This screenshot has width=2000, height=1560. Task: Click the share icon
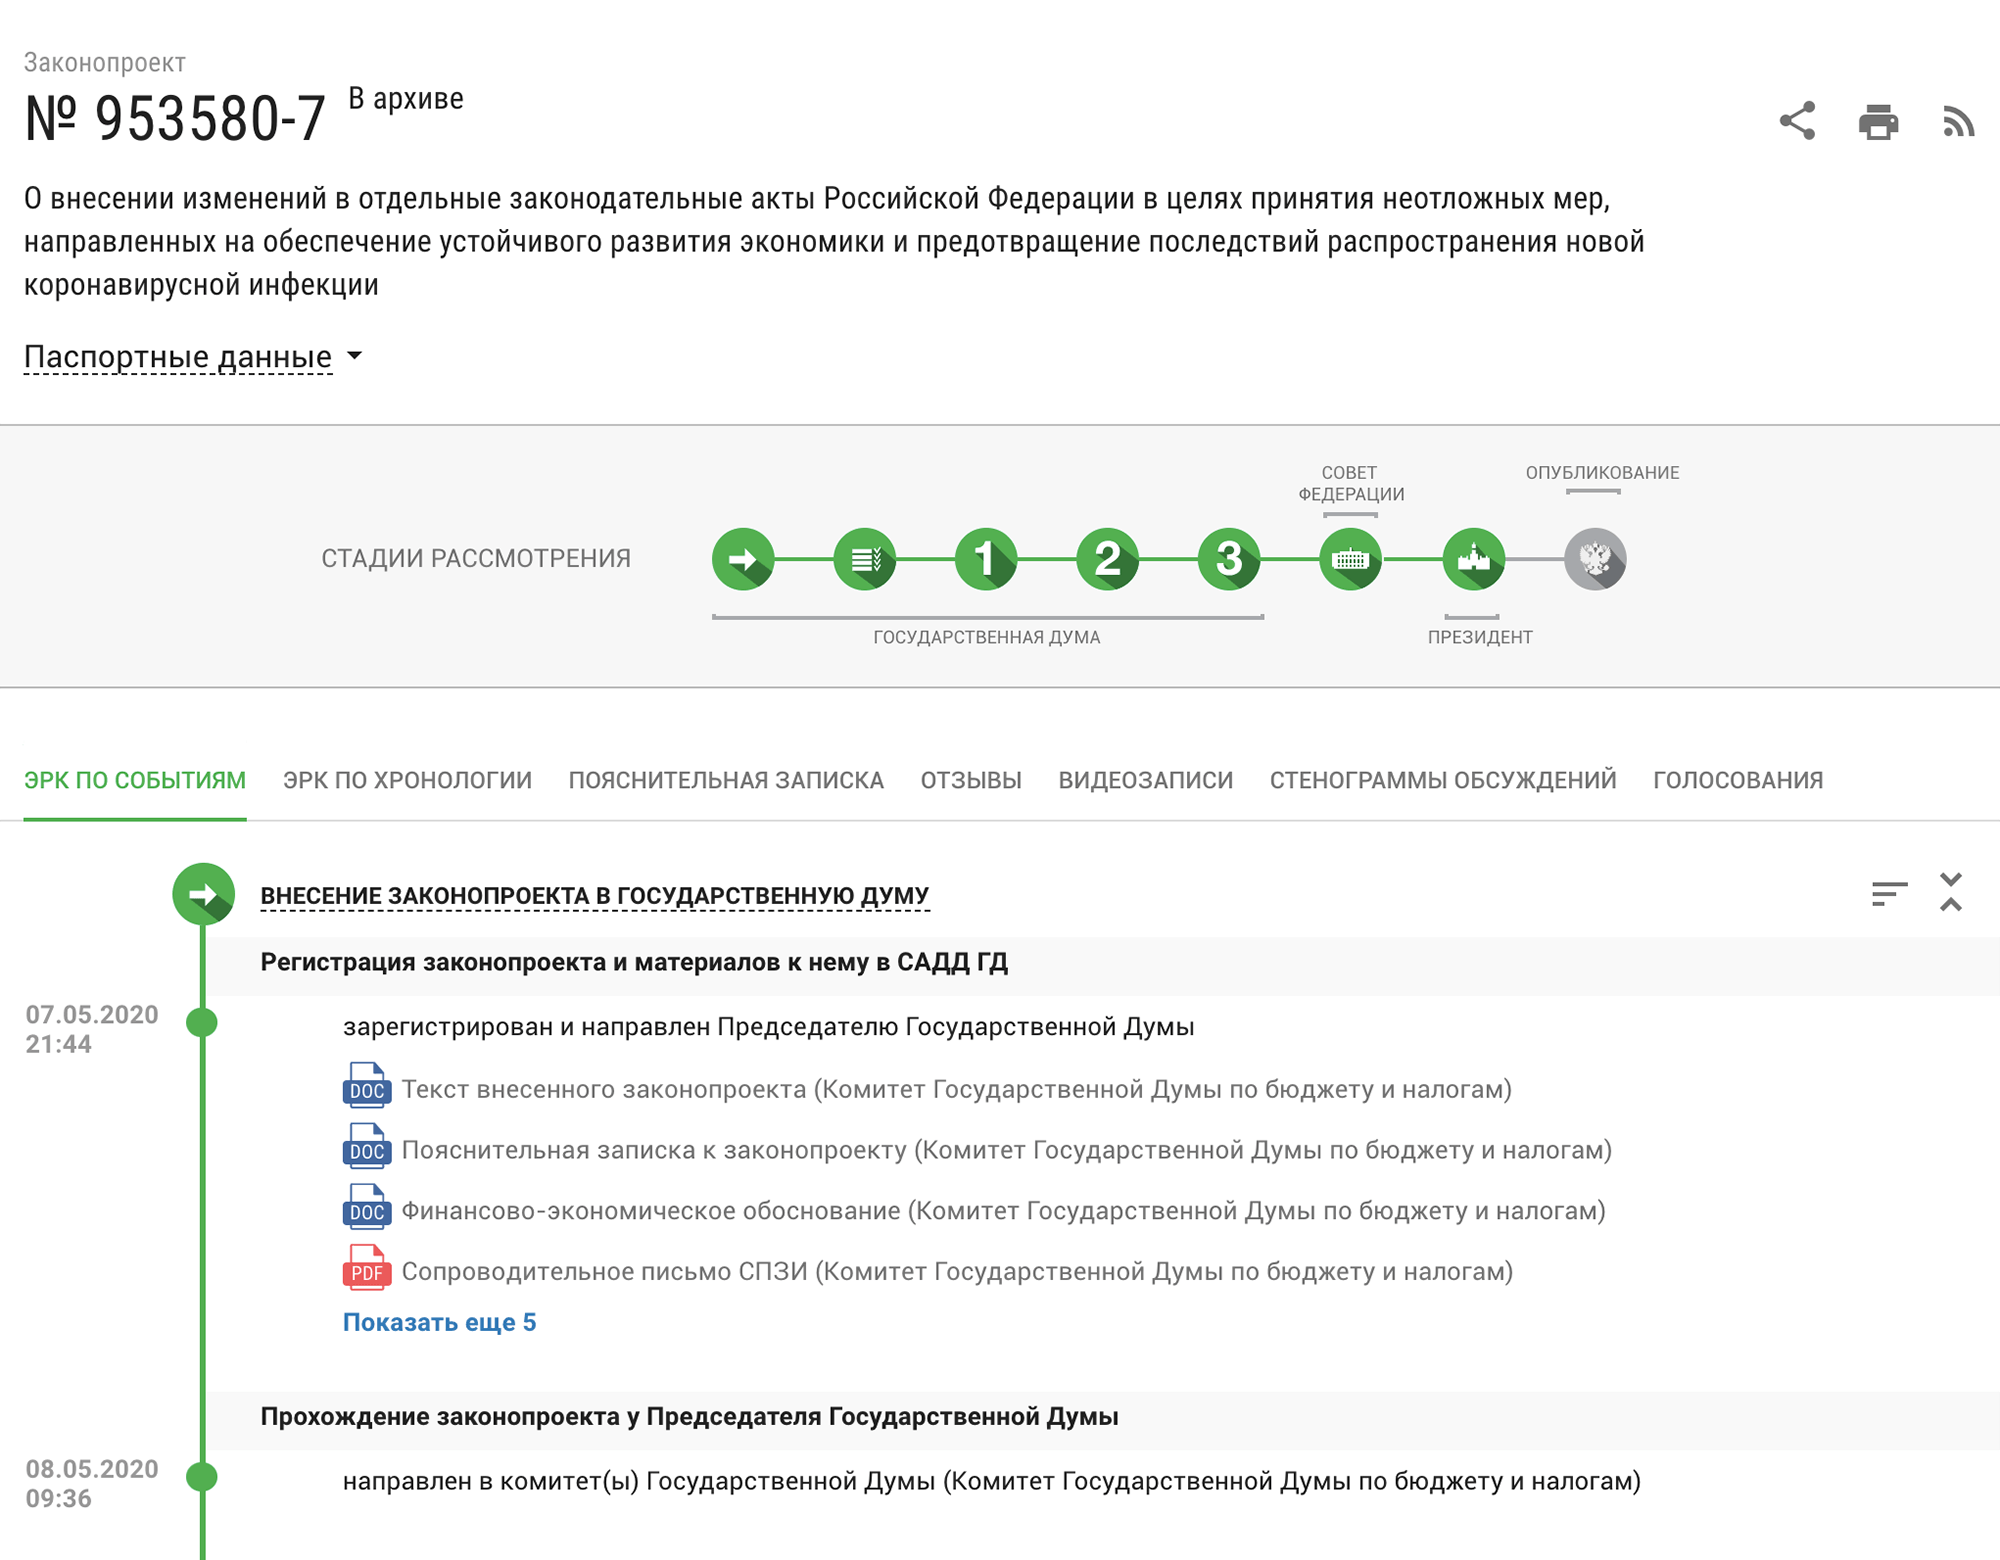(1797, 121)
